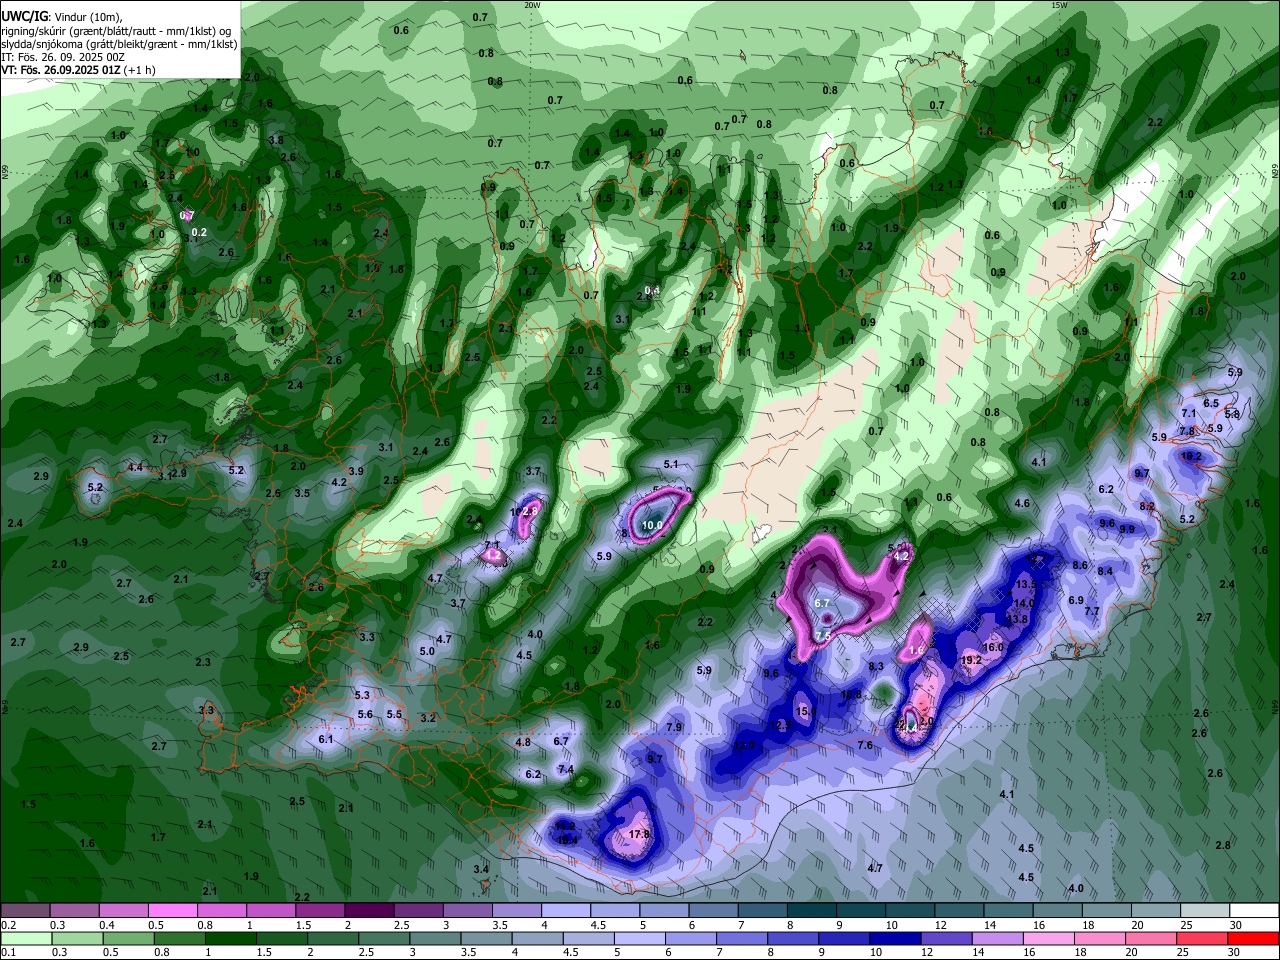Click the 4.8 precipitation value
The width and height of the screenshot is (1280, 960).
pos(523,742)
